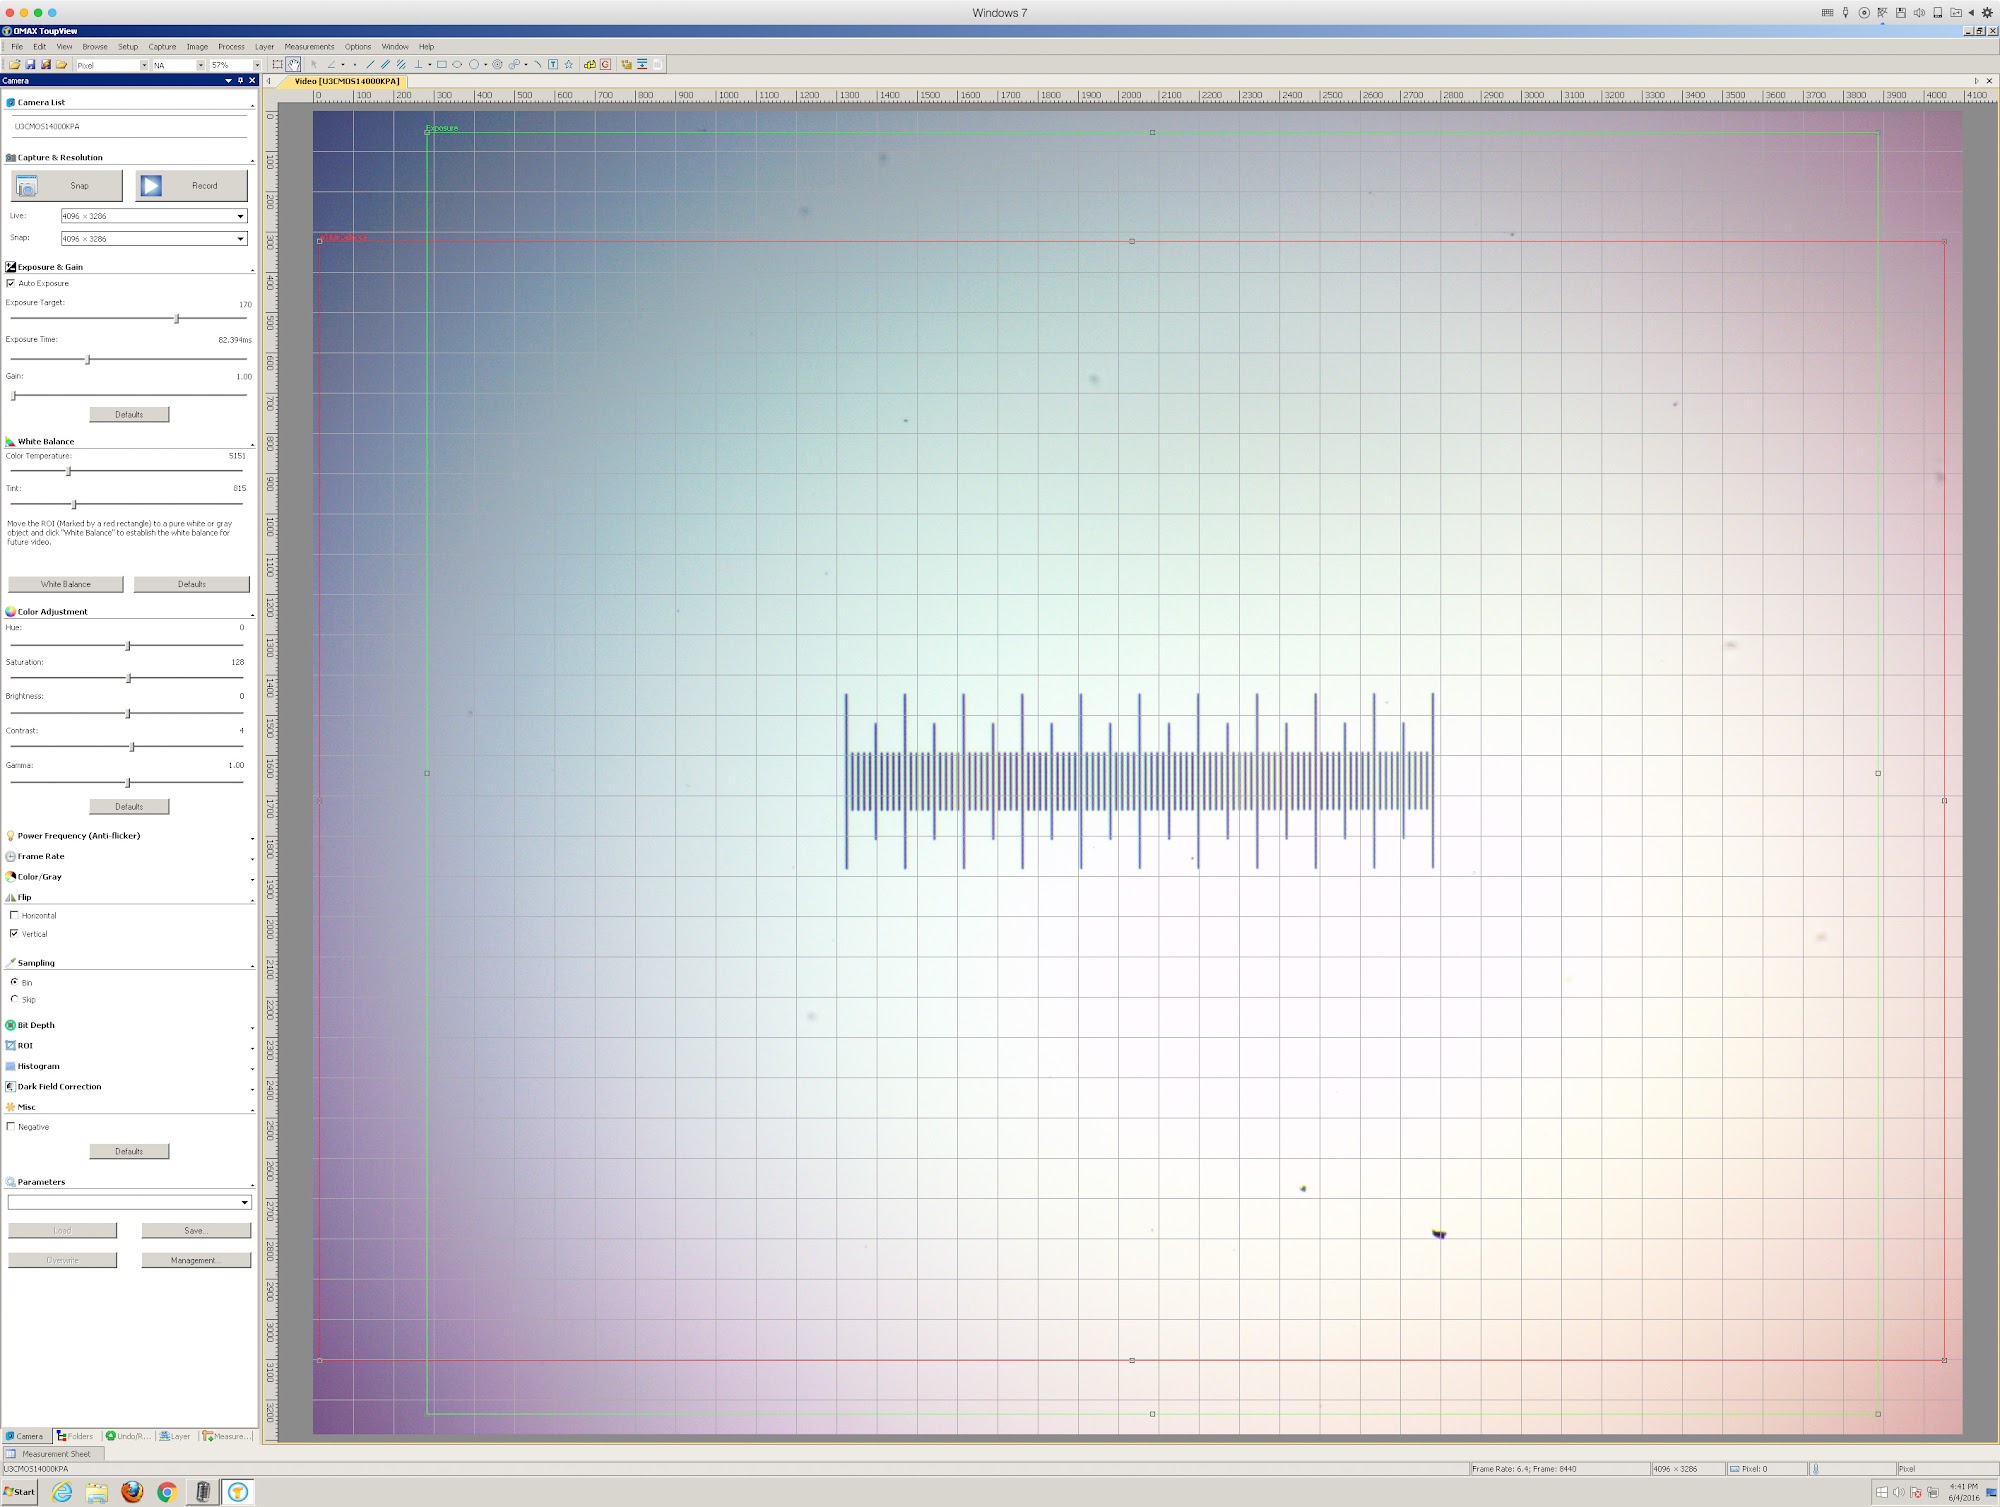The width and height of the screenshot is (2000, 1507).
Task: Enable the Horizontal flip checkbox
Action: [14, 915]
